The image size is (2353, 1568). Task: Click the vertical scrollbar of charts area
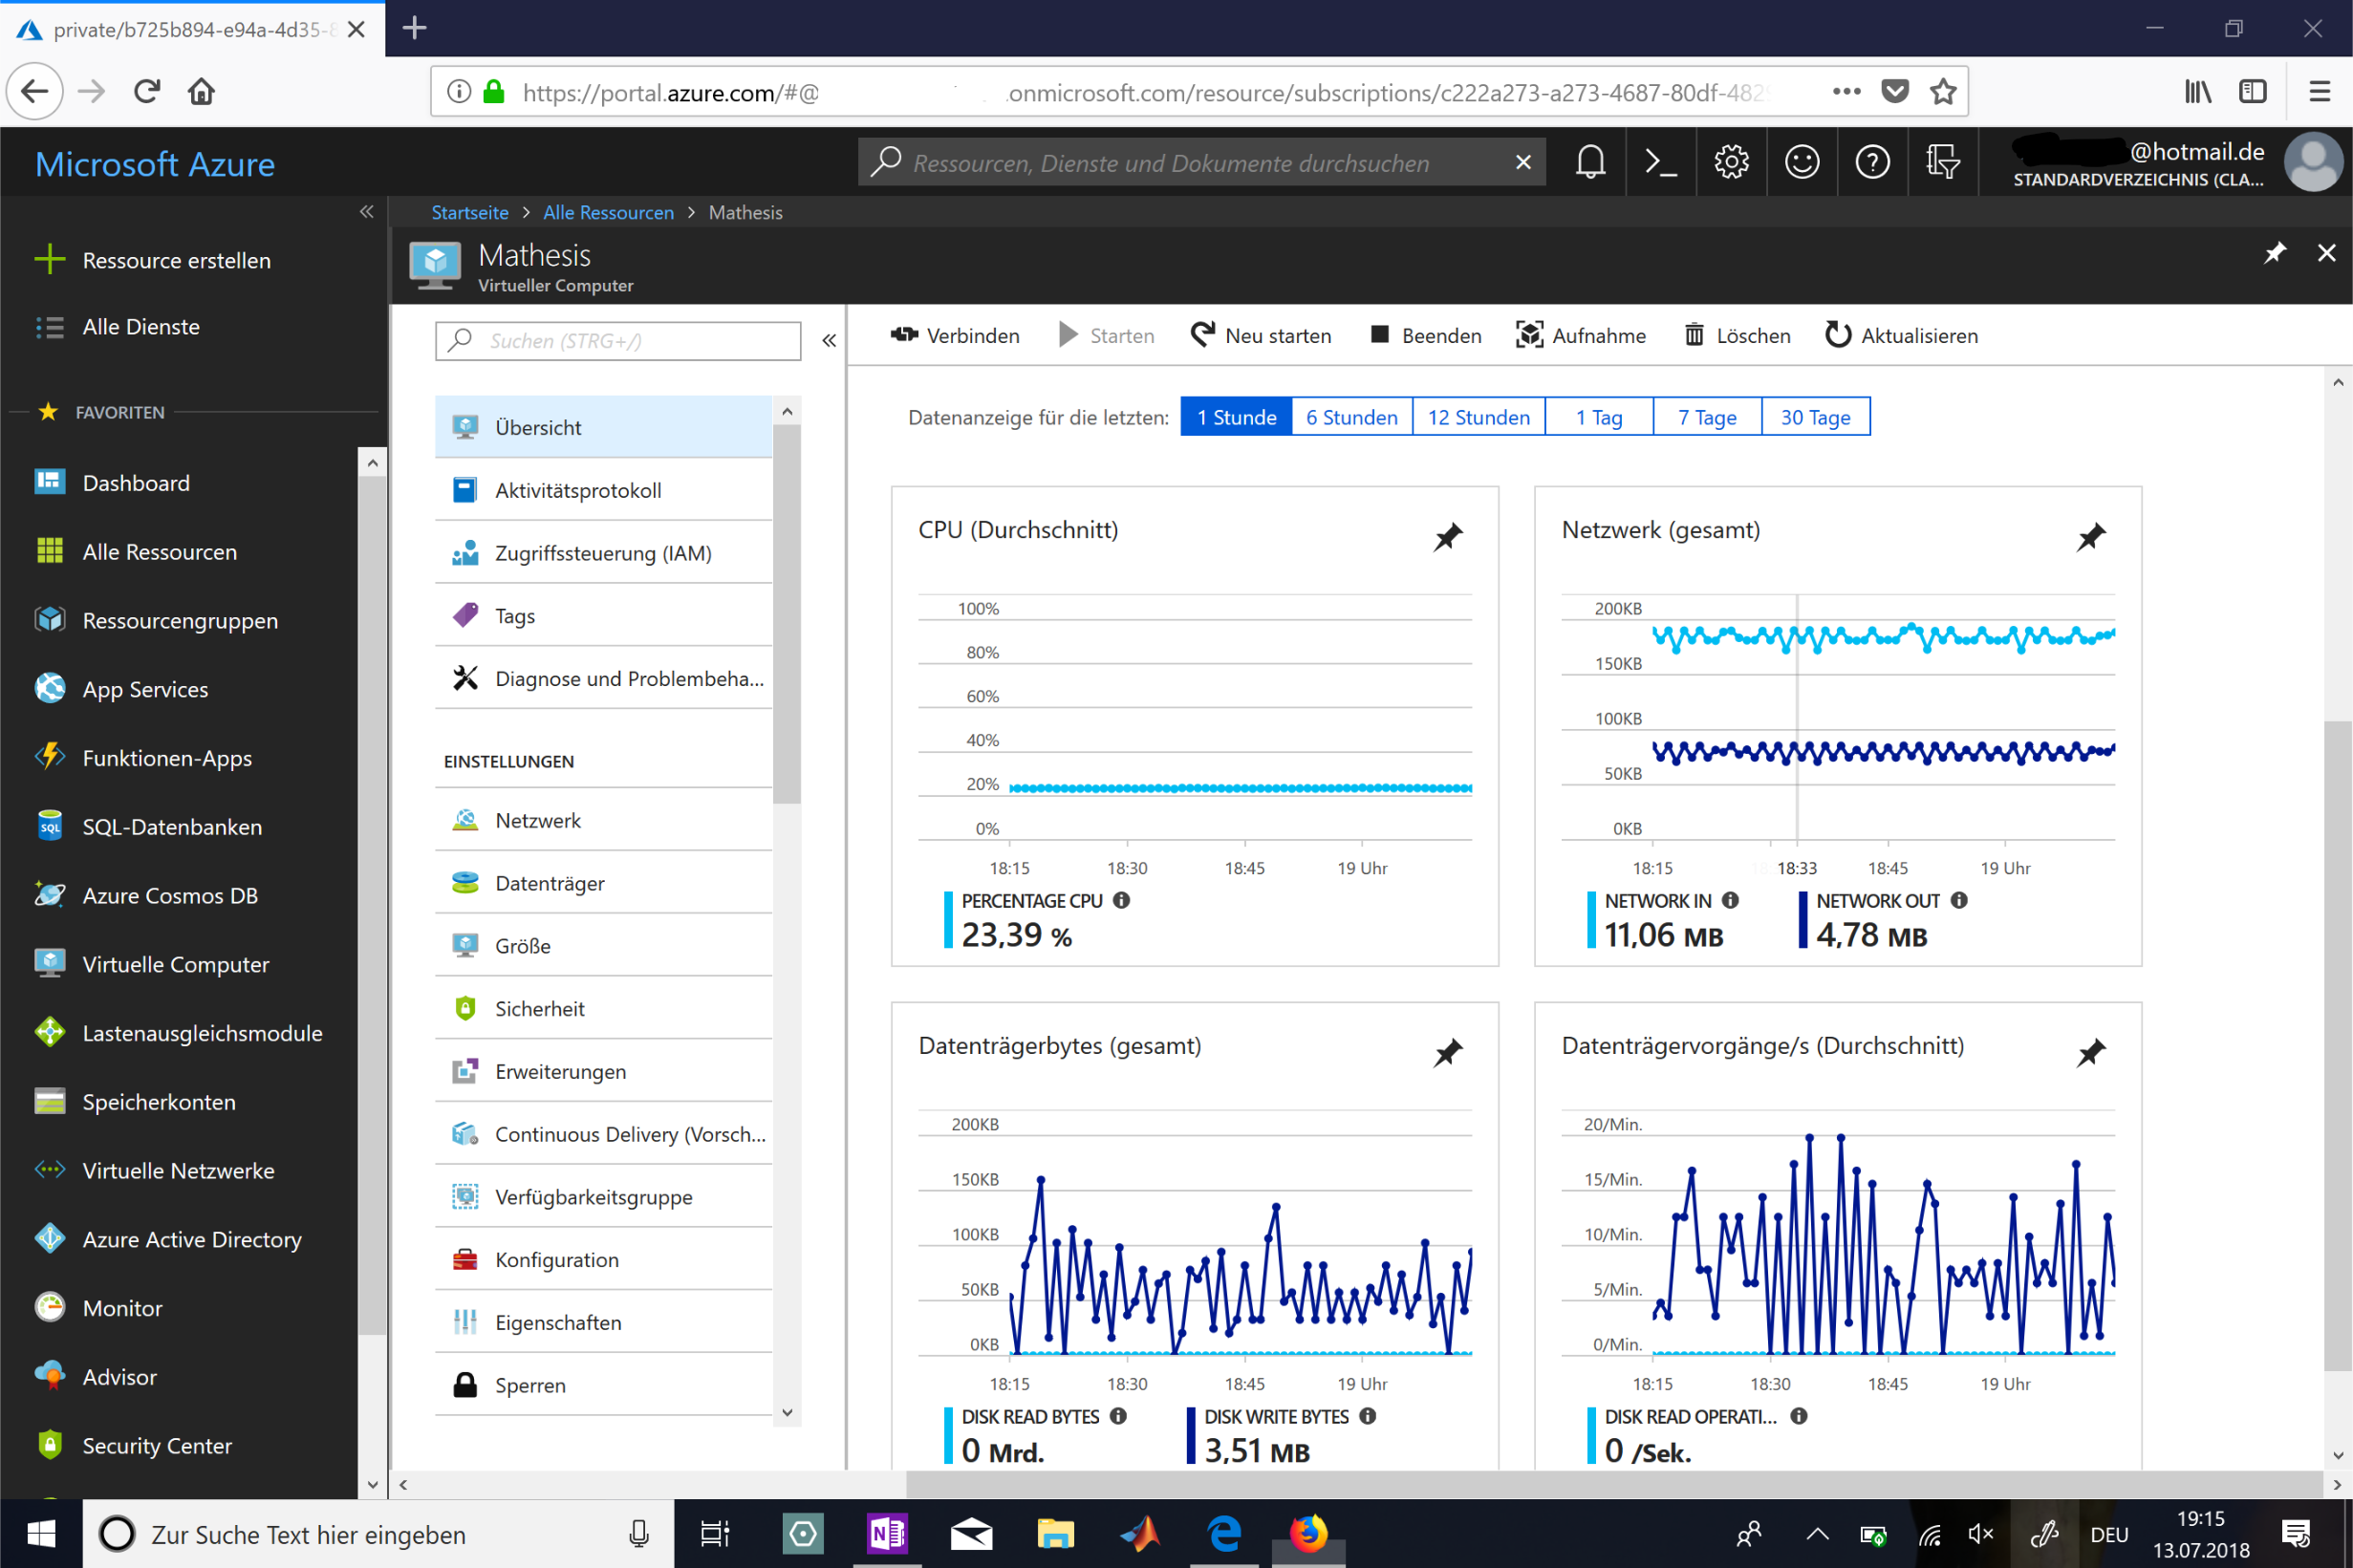pos(2337,1045)
